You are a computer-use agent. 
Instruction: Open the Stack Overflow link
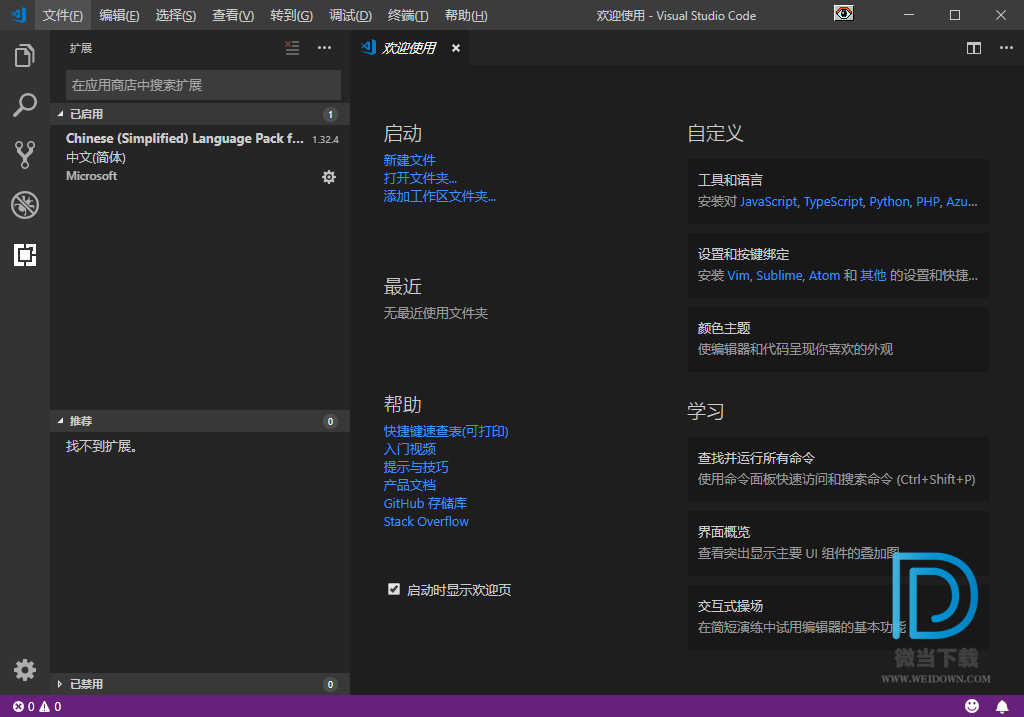point(426,521)
